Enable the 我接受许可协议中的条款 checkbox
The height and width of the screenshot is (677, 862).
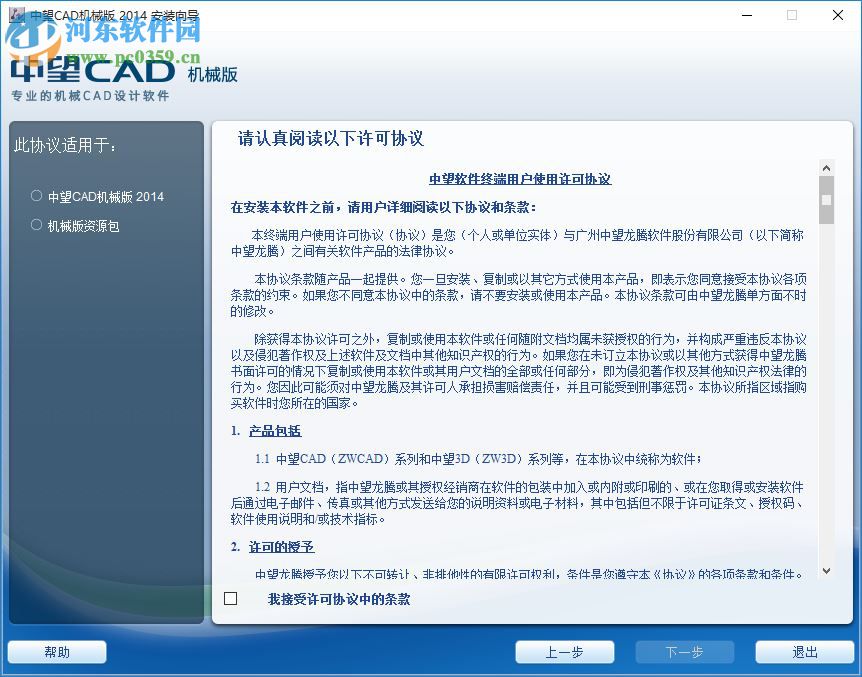pyautogui.click(x=231, y=598)
